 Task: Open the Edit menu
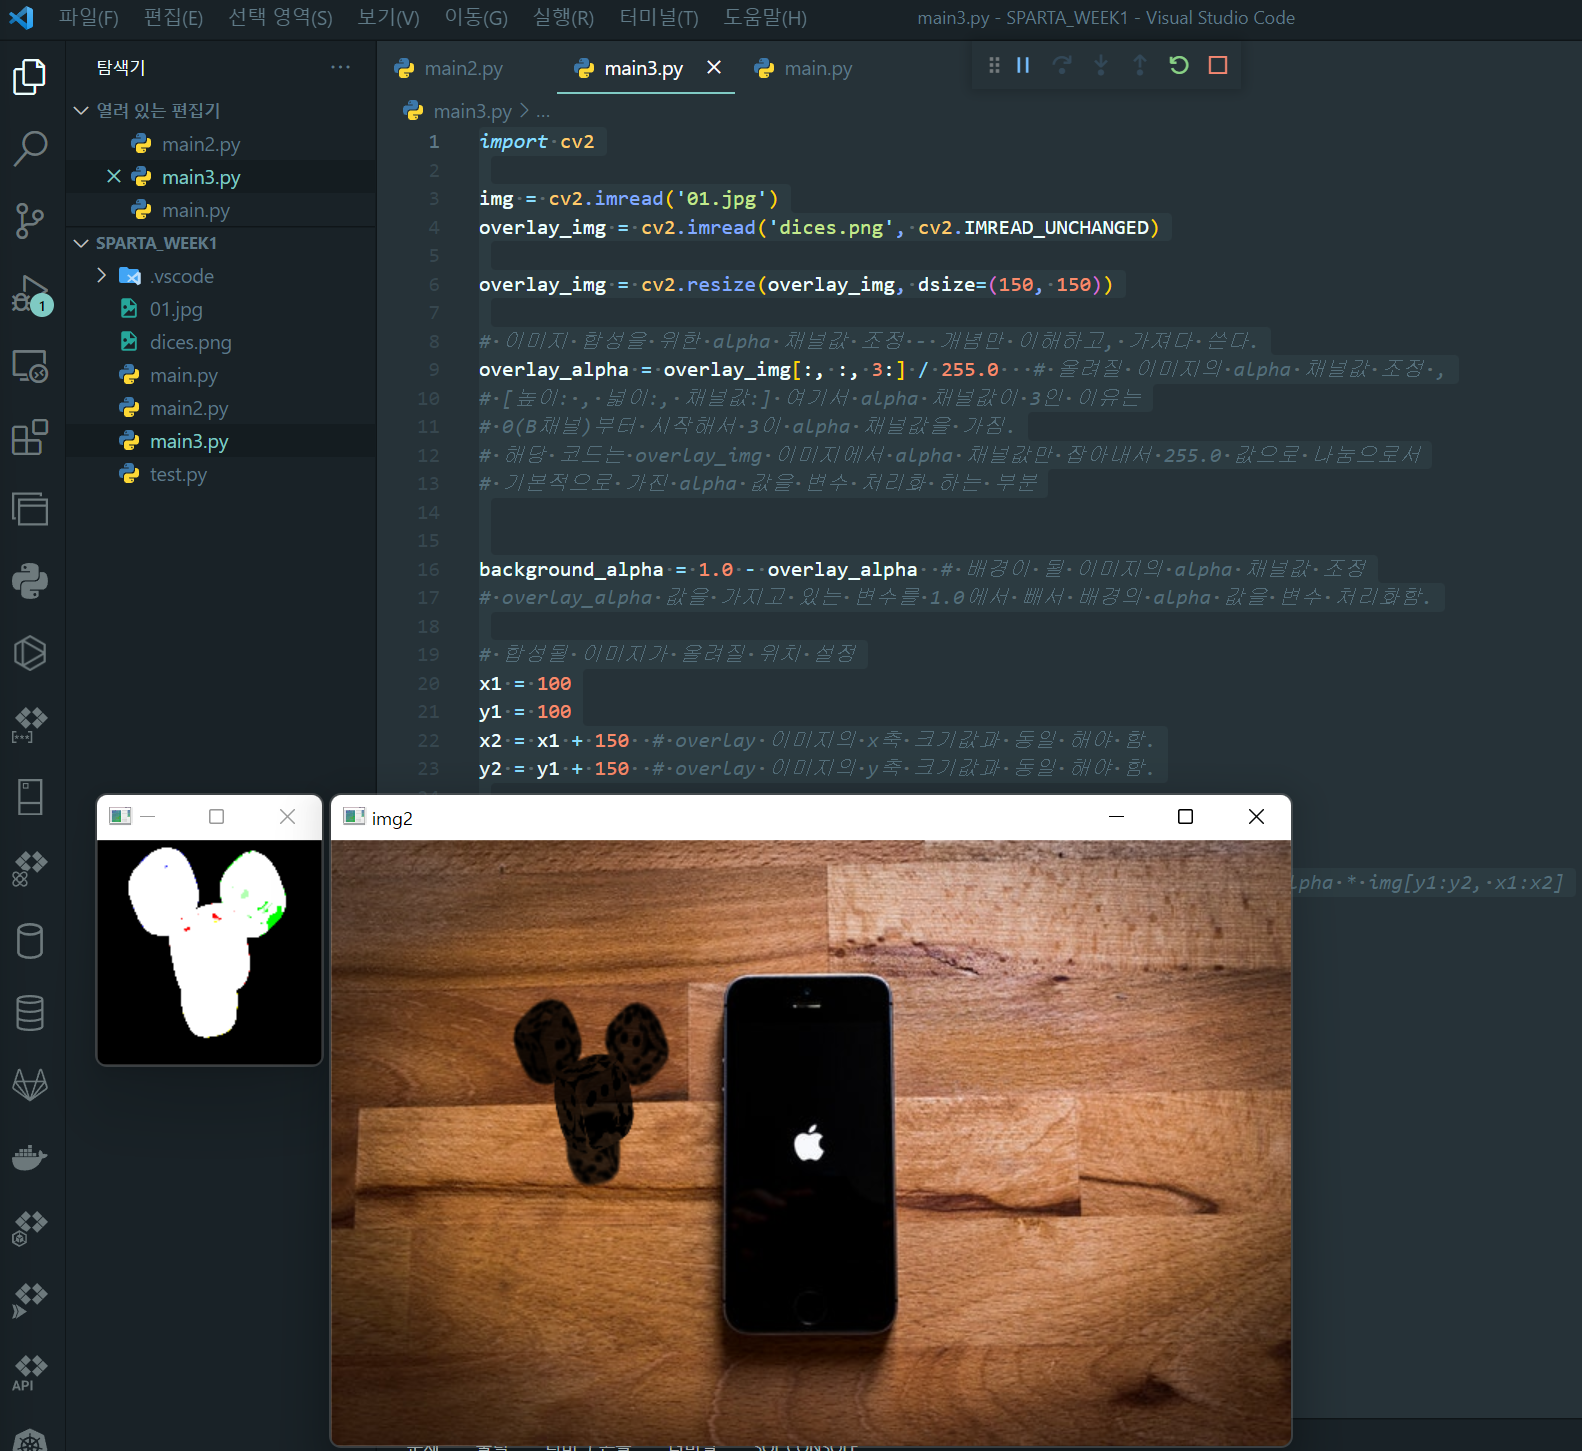(x=173, y=18)
